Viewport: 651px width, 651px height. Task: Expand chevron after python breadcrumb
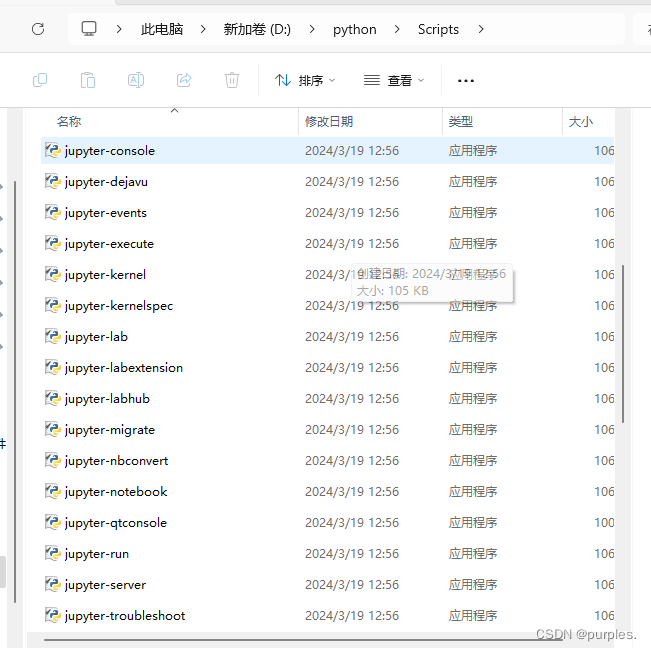click(397, 29)
